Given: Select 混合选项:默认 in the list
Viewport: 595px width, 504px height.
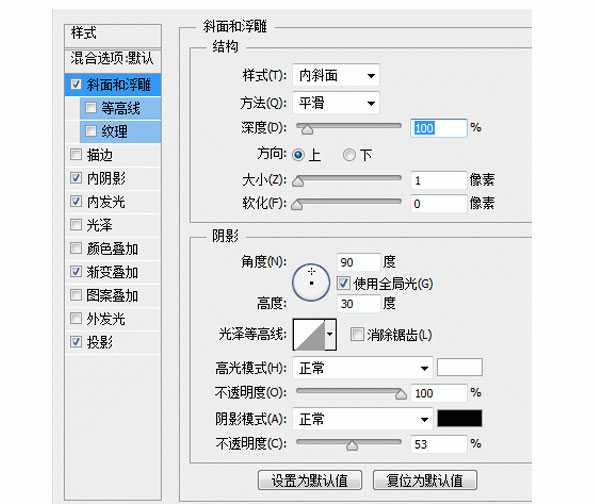Looking at the screenshot, I should (x=113, y=59).
